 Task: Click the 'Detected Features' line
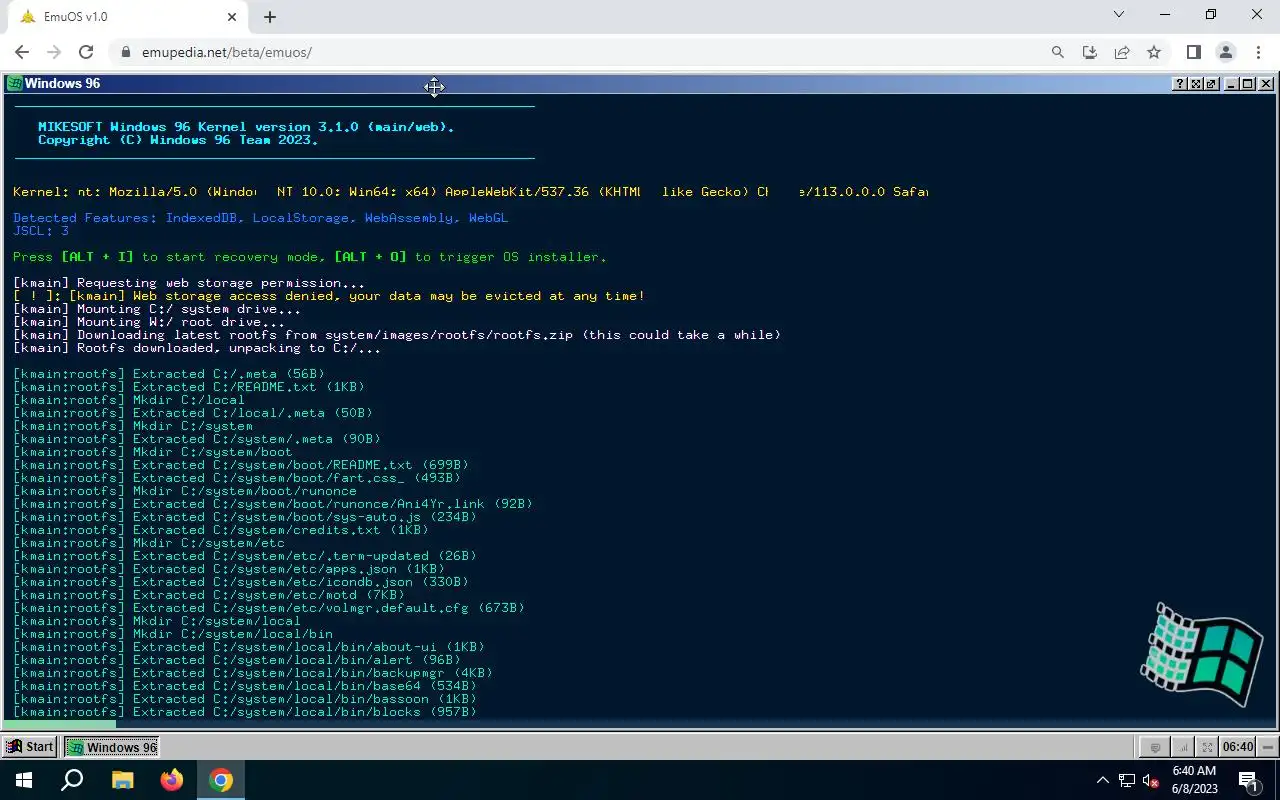(x=261, y=218)
